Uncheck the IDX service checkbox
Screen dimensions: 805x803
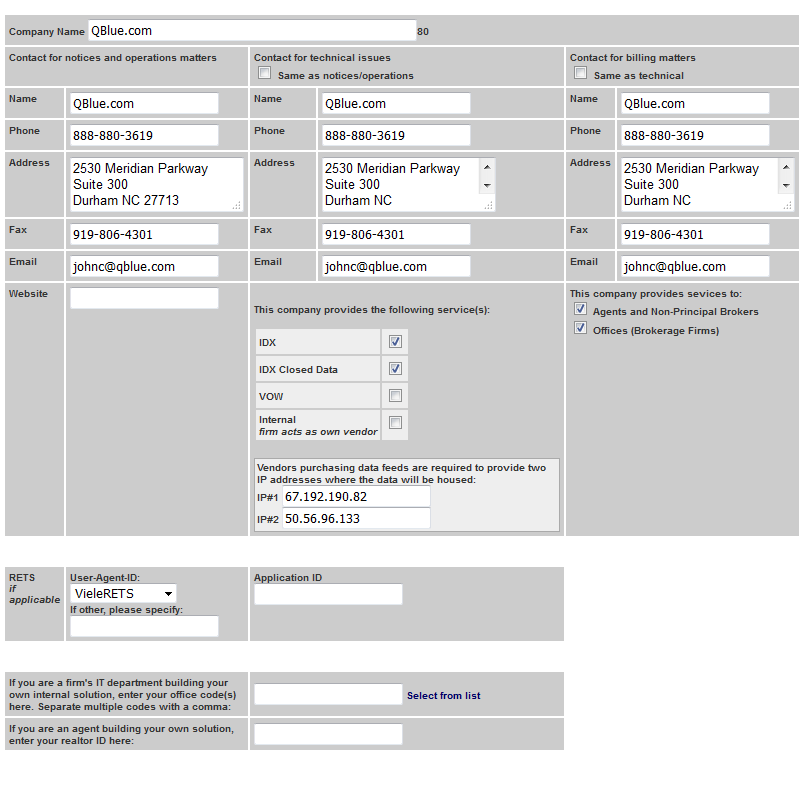(395, 342)
